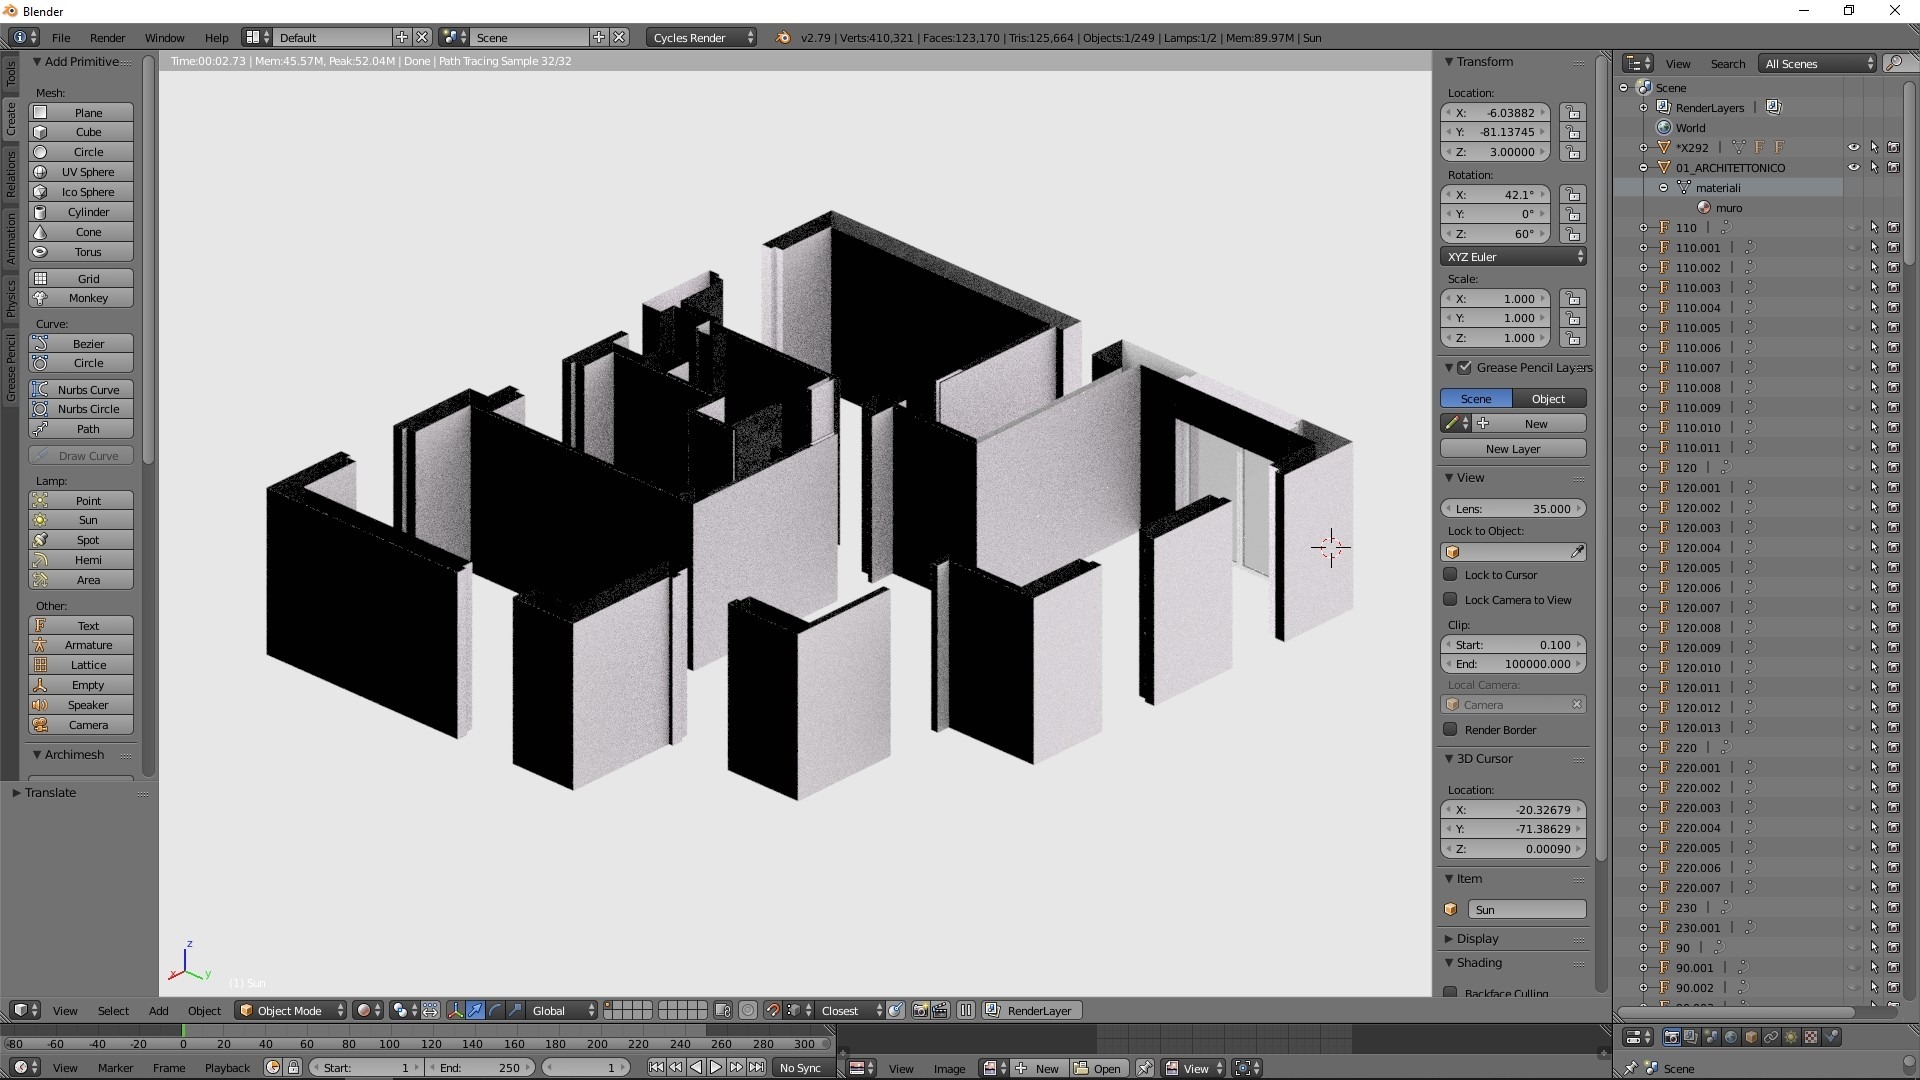Add a Sun lamp

pyautogui.click(x=81, y=520)
